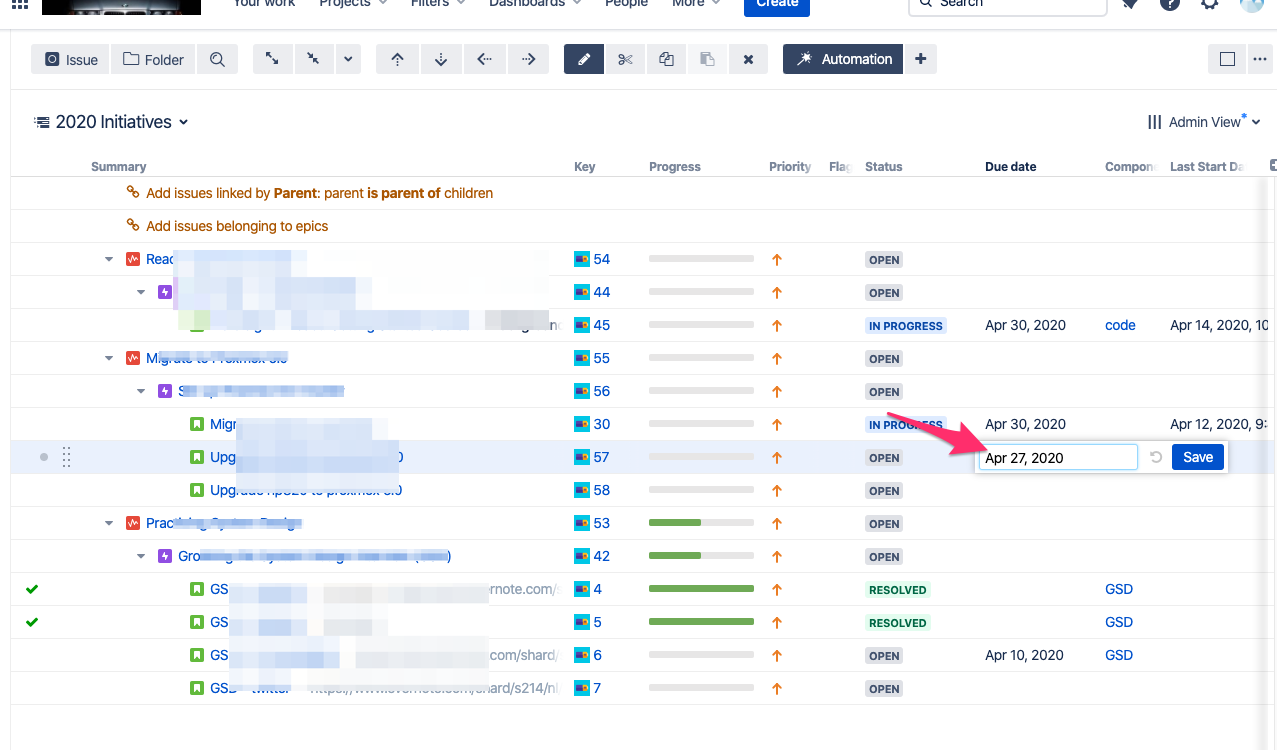Click the copy icon in toolbar
Viewport: 1277px width, 750px height.
(667, 59)
